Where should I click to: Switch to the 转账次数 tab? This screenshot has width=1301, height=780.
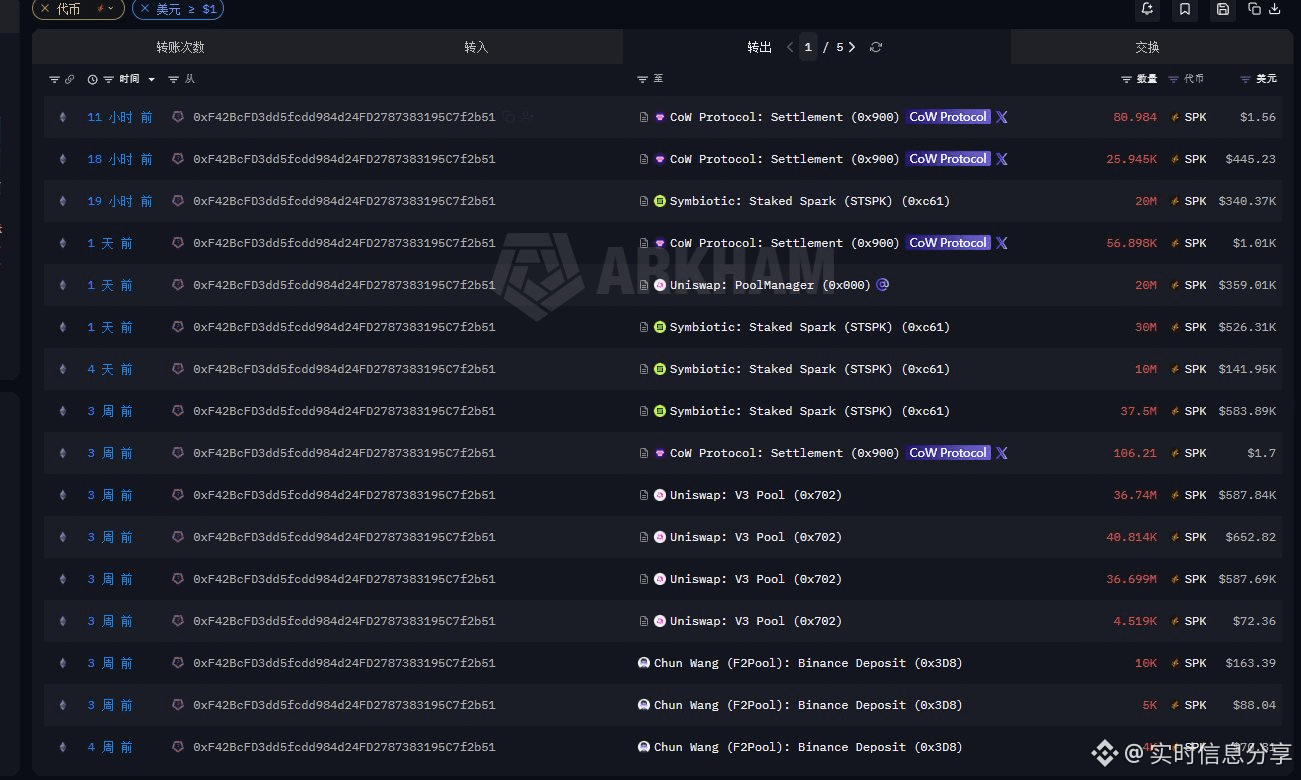coord(180,47)
